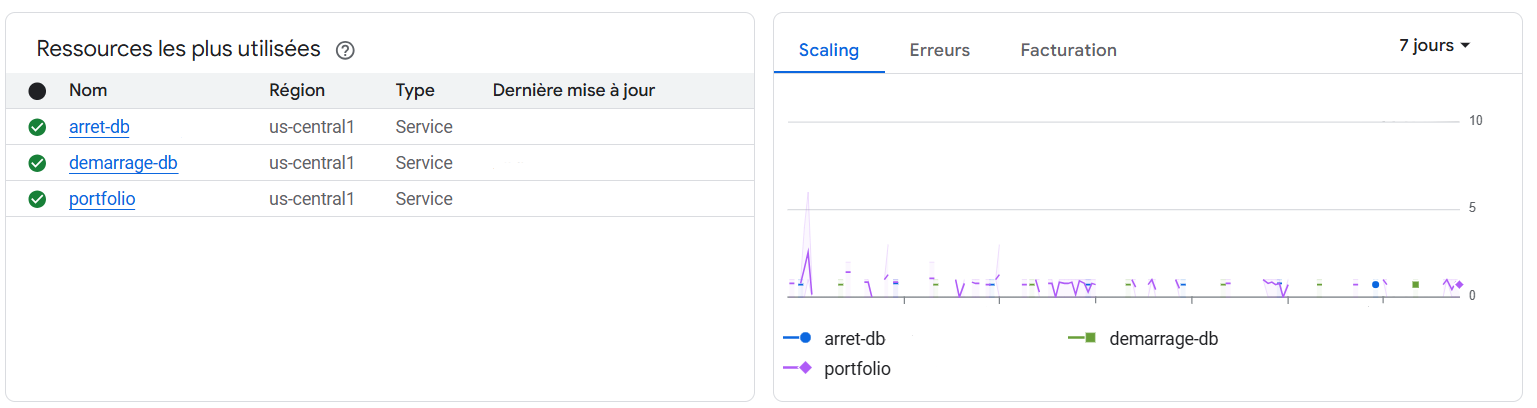Open the arret-db service link

click(x=99, y=127)
